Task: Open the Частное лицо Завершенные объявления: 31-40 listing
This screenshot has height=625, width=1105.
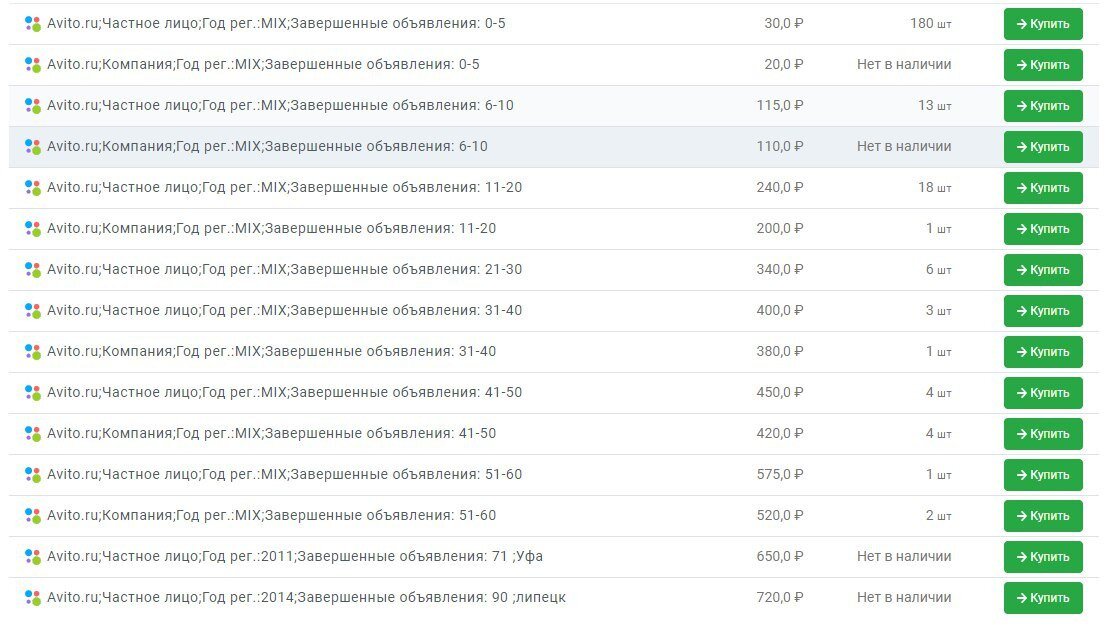Action: click(285, 310)
